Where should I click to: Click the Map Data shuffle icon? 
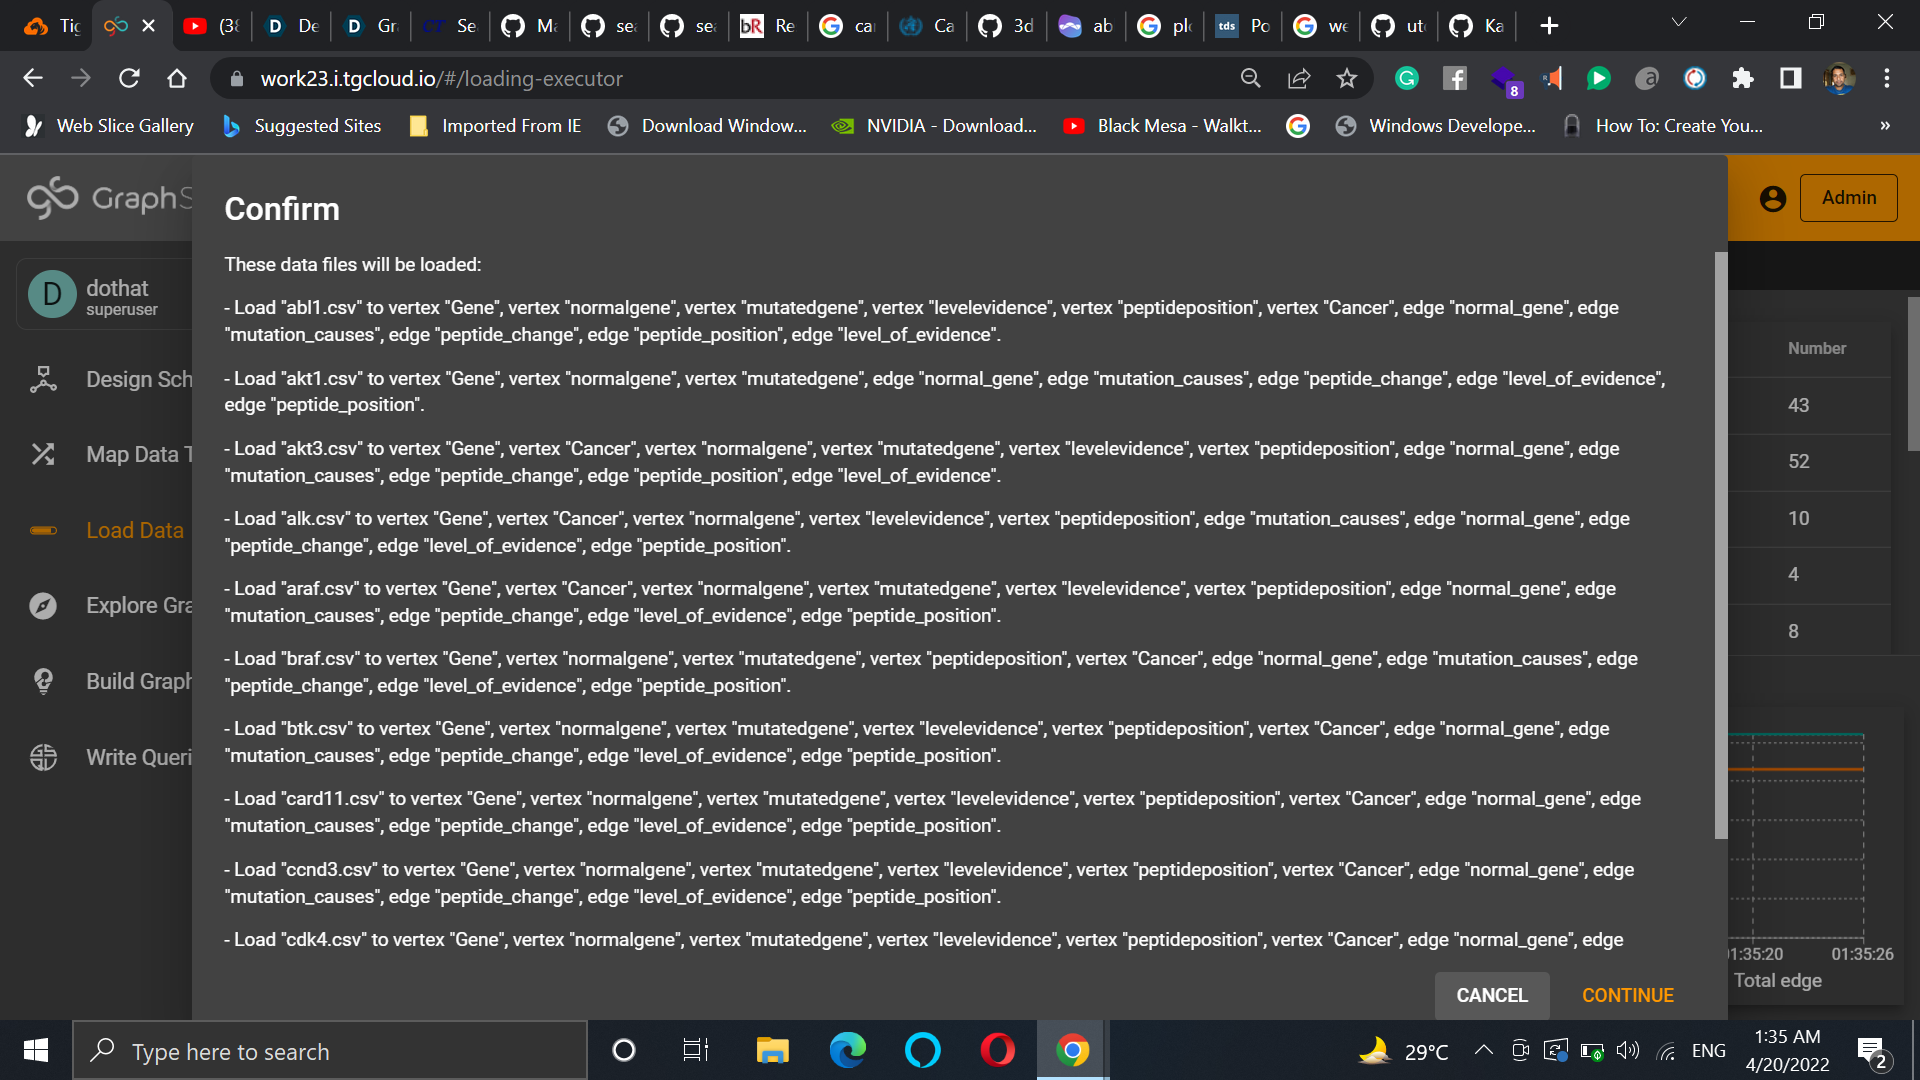coord(43,454)
